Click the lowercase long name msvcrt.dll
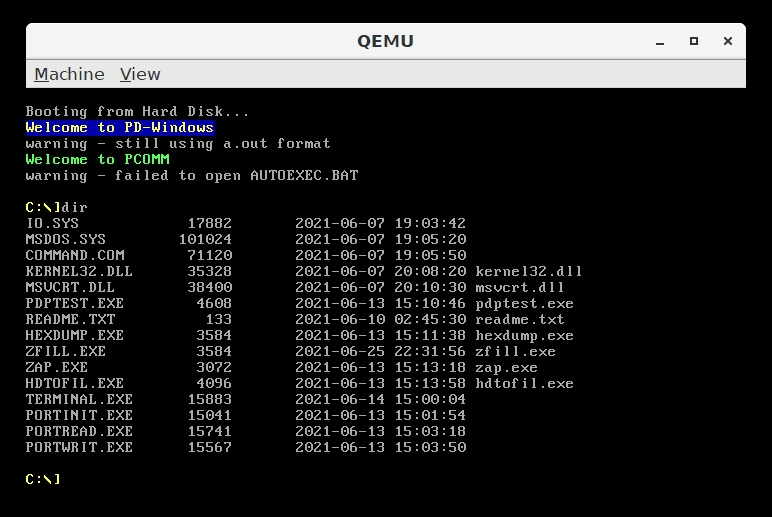The height and width of the screenshot is (517, 772). pyautogui.click(x=520, y=288)
